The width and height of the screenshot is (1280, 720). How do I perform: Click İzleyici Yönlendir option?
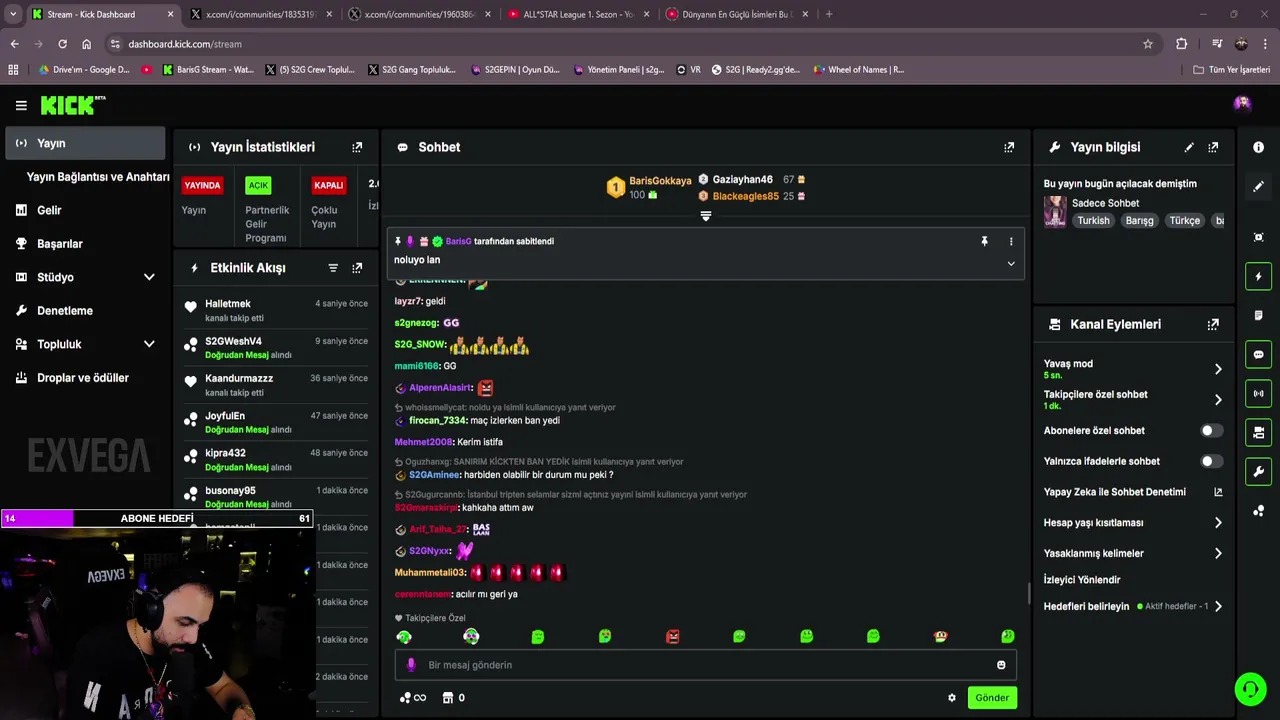coord(1082,580)
